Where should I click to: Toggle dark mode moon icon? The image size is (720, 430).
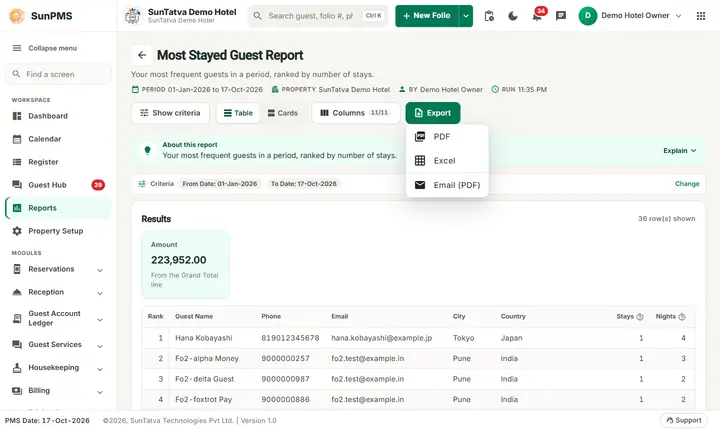513,16
